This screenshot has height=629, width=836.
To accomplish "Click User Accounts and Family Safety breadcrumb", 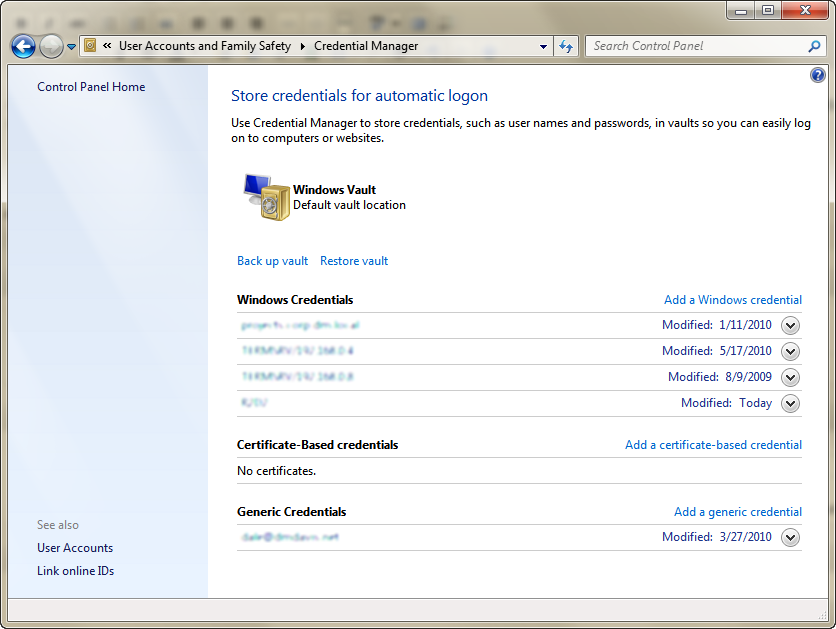I will tap(205, 46).
